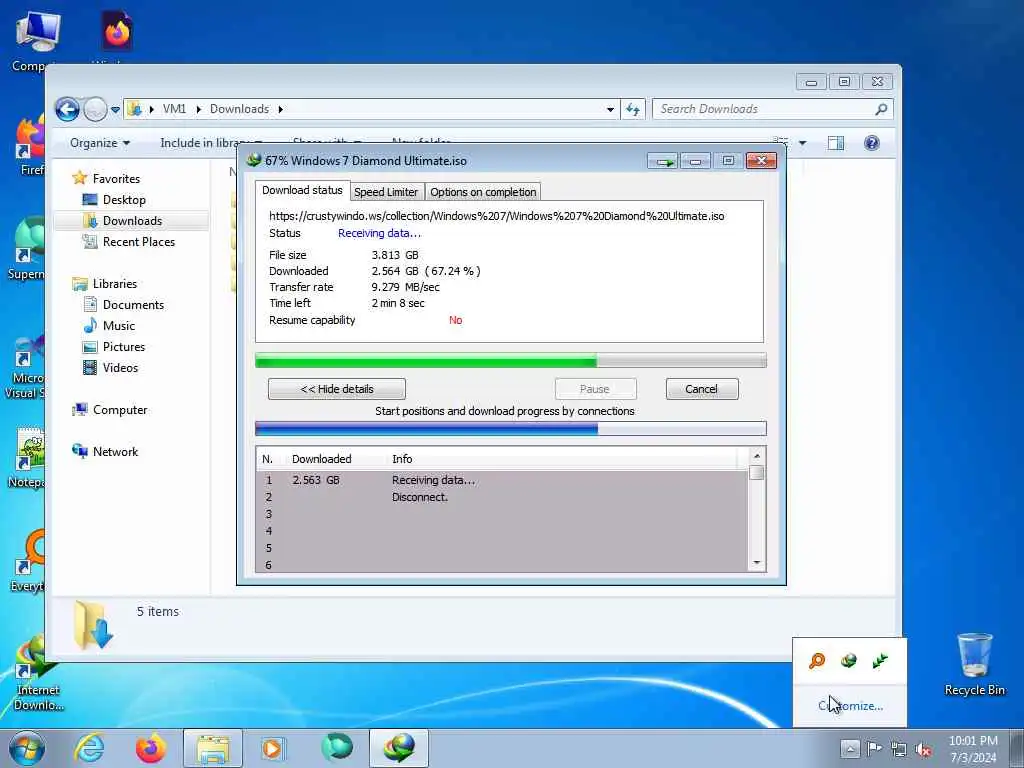Toggle the Explorer preview pane

coord(836,143)
